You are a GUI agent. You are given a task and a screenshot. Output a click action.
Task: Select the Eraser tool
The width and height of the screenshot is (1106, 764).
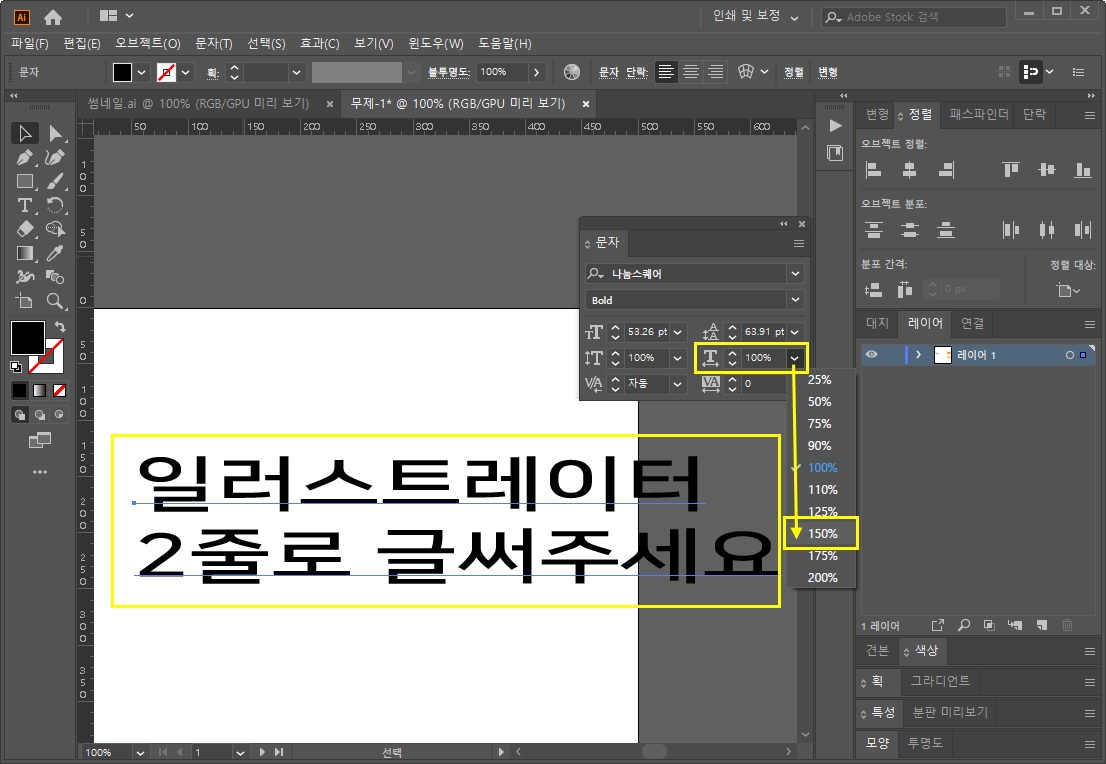tap(25, 229)
